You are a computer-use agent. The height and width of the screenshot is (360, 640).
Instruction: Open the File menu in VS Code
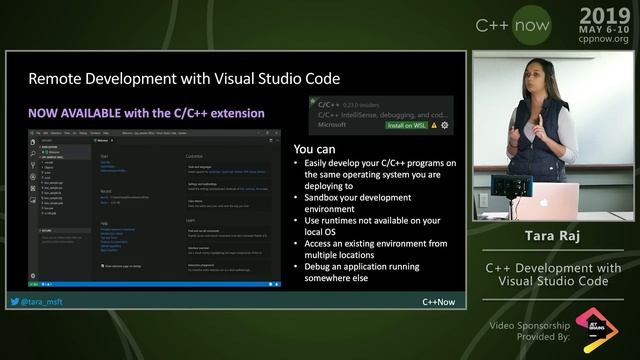38,133
